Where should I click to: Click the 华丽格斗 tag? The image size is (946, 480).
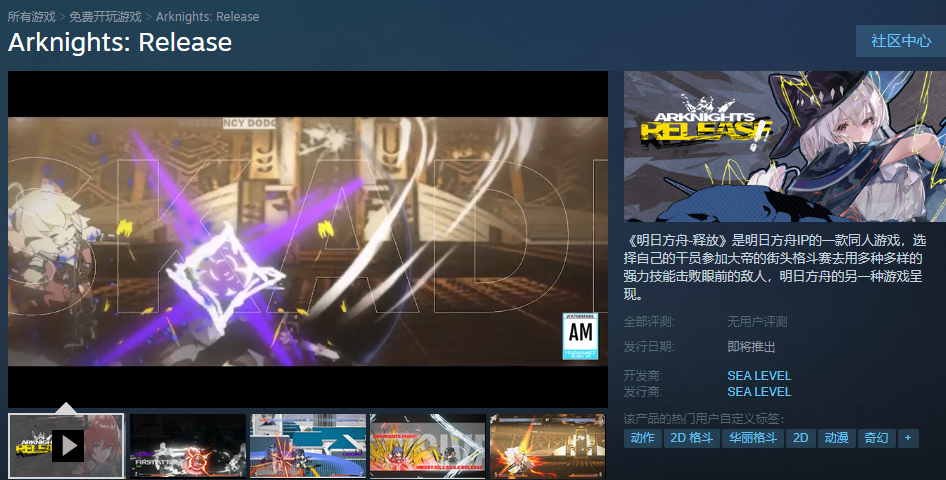click(753, 438)
